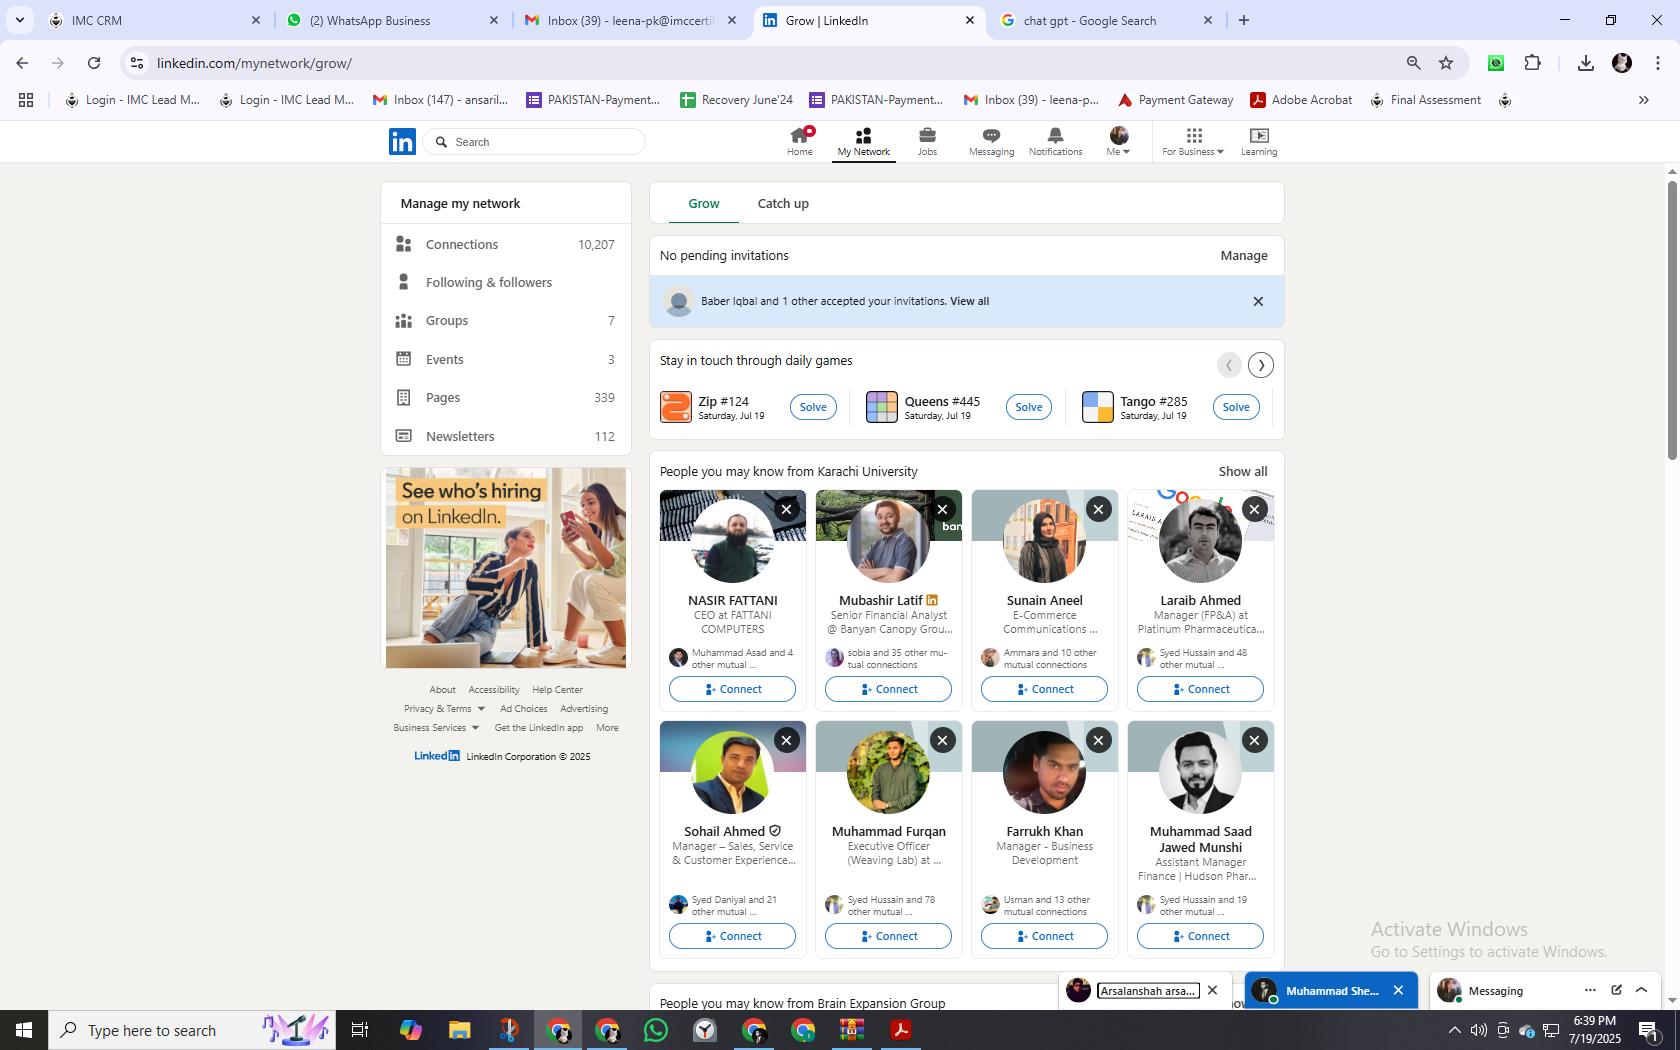
Task: Open Newsletters in network sidebar
Action: tap(506, 436)
